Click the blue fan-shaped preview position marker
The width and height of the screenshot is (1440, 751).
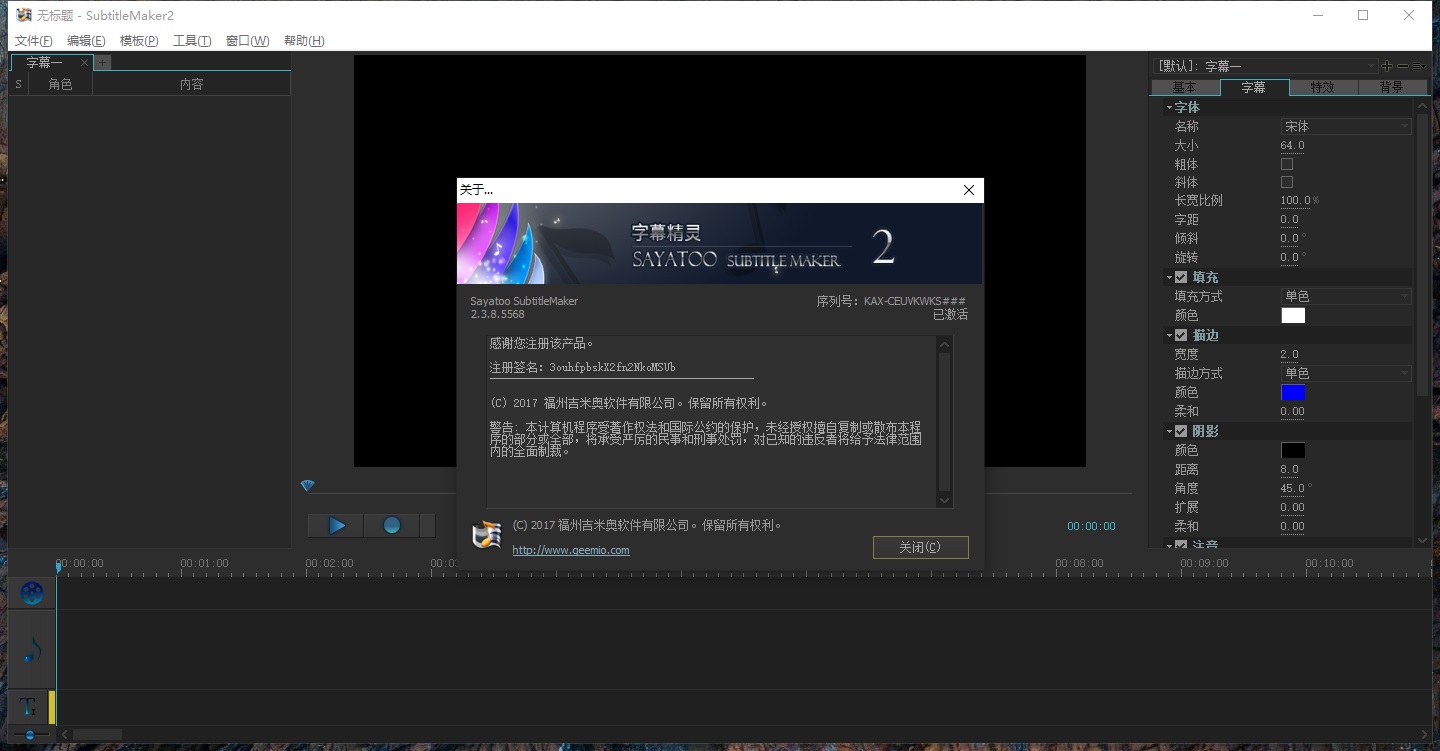click(308, 486)
